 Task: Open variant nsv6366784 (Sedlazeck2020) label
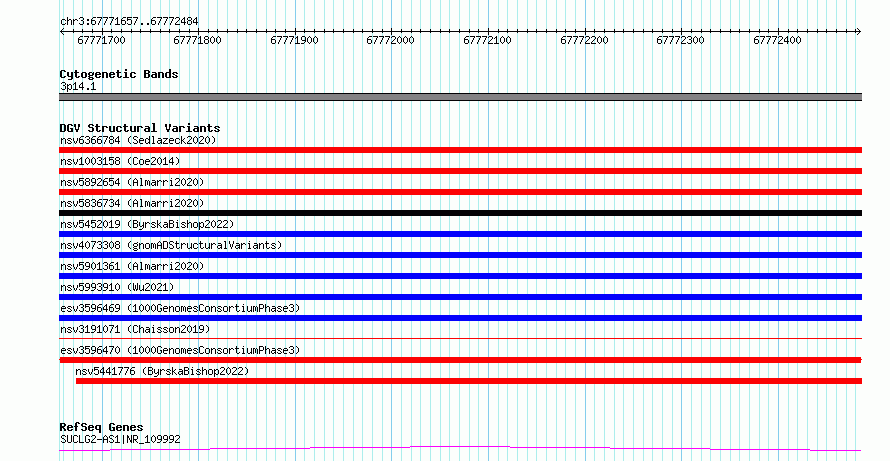138,140
